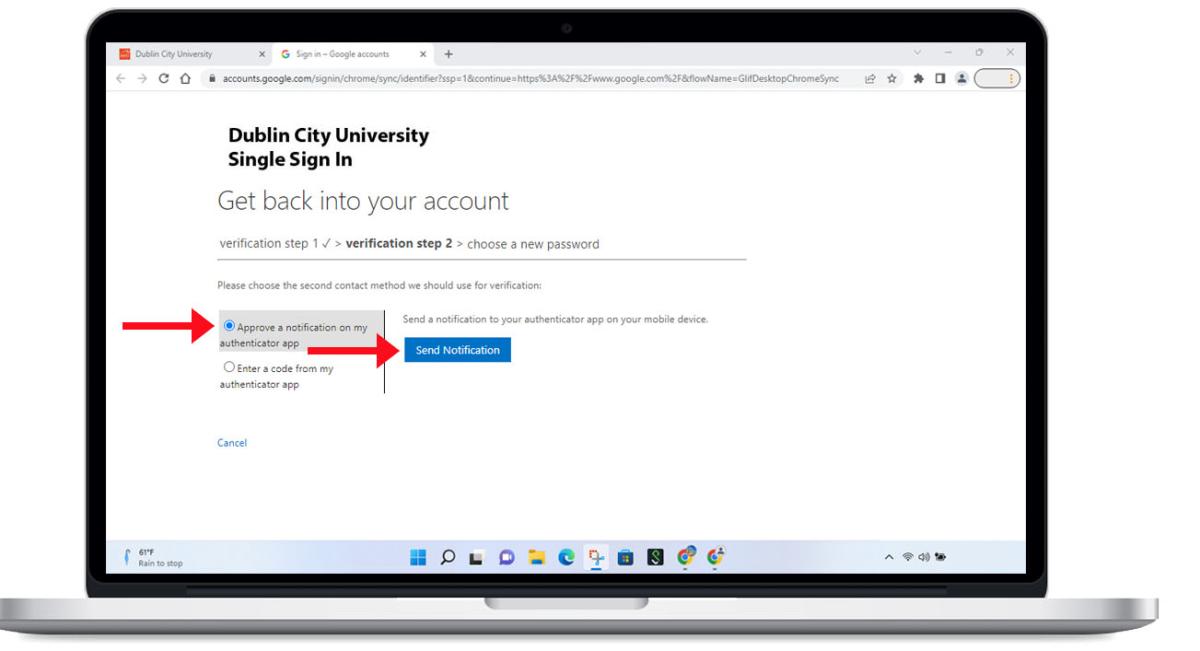1200x651 pixels.
Task: Open the green S app on taskbar
Action: (x=658, y=556)
